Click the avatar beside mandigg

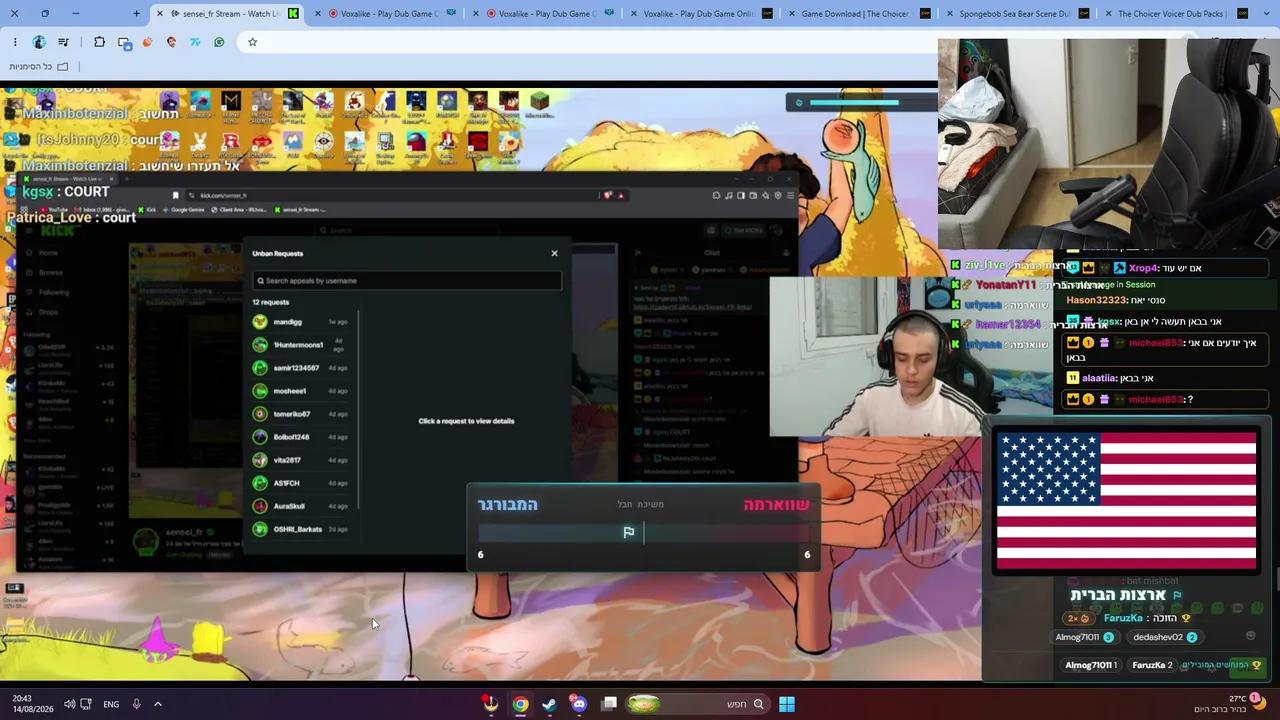click(x=260, y=322)
